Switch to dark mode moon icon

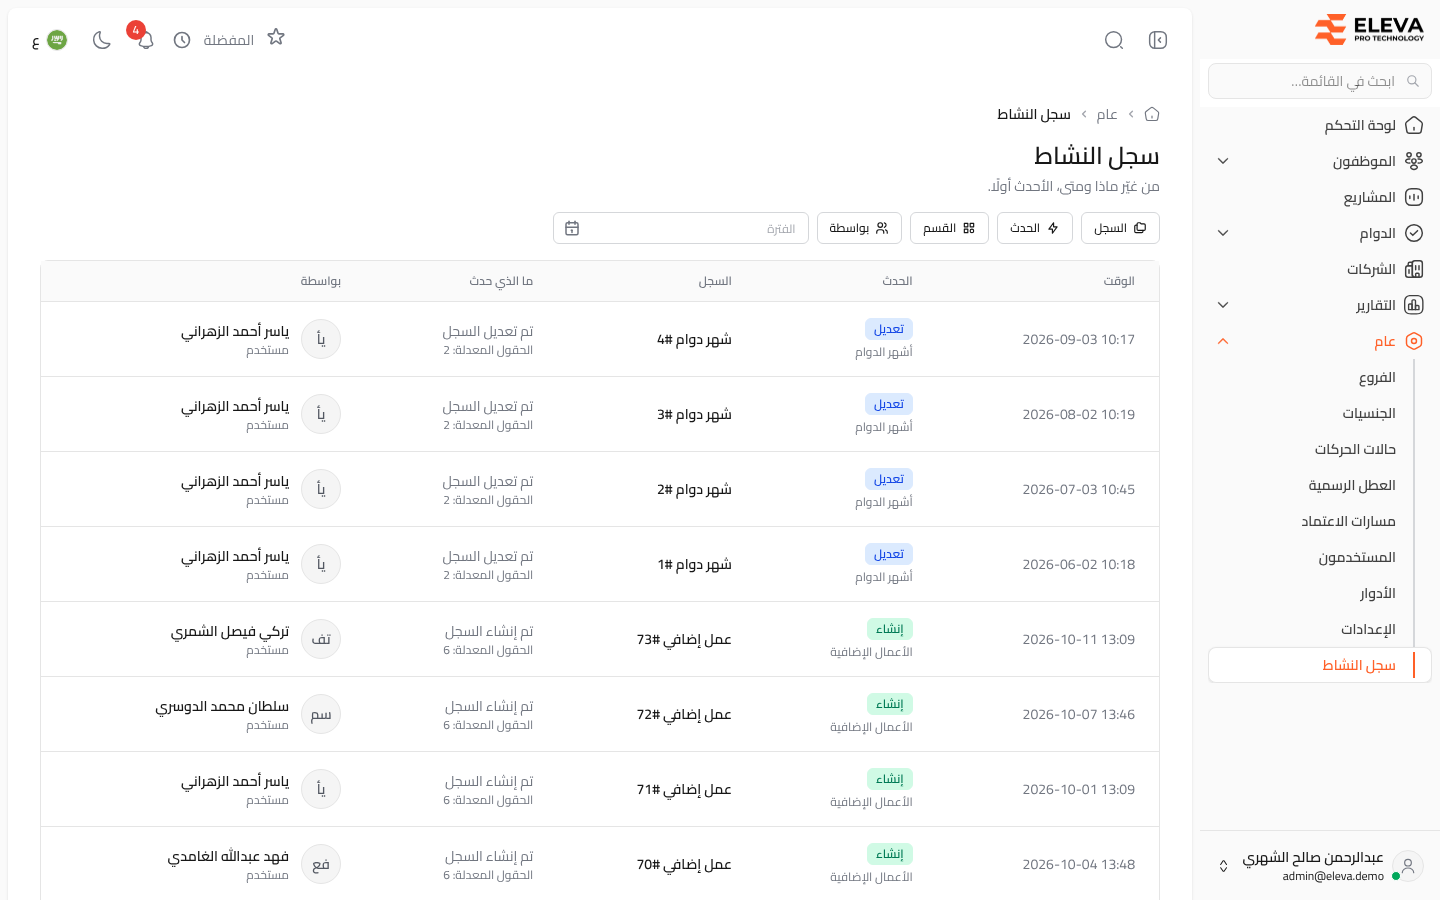tap(101, 40)
